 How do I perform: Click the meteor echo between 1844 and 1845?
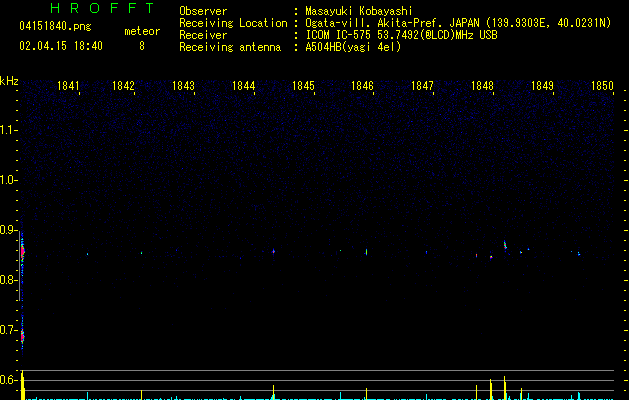(274, 252)
